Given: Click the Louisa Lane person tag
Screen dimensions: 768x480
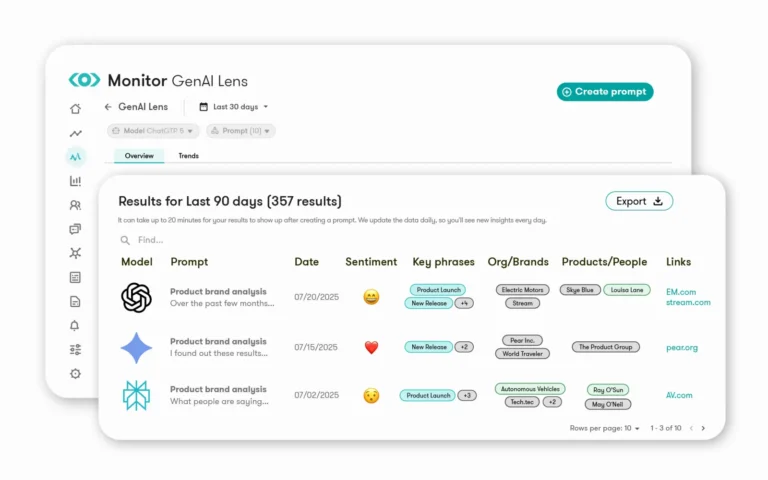Looking at the screenshot, I should click(x=627, y=289).
